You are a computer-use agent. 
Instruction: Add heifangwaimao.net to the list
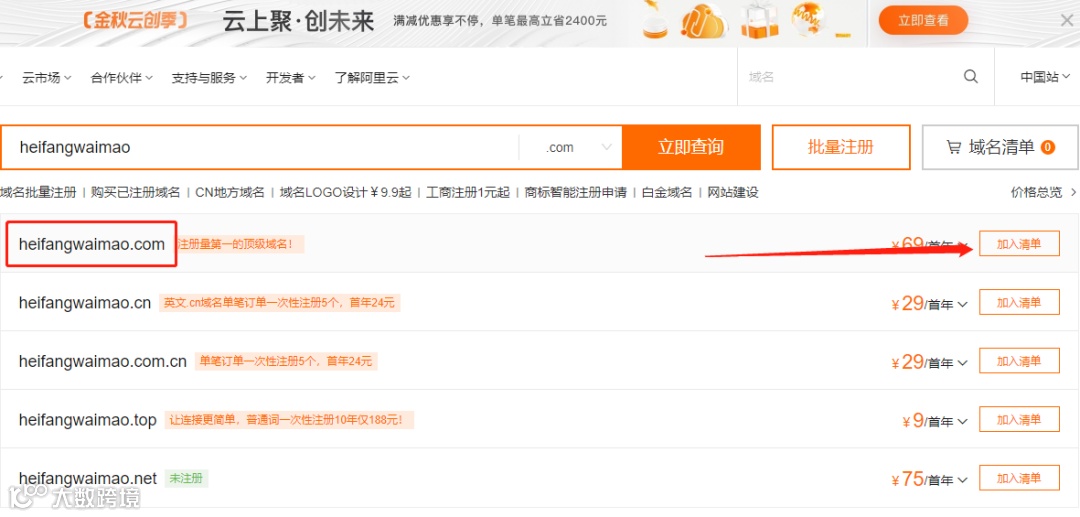1019,478
